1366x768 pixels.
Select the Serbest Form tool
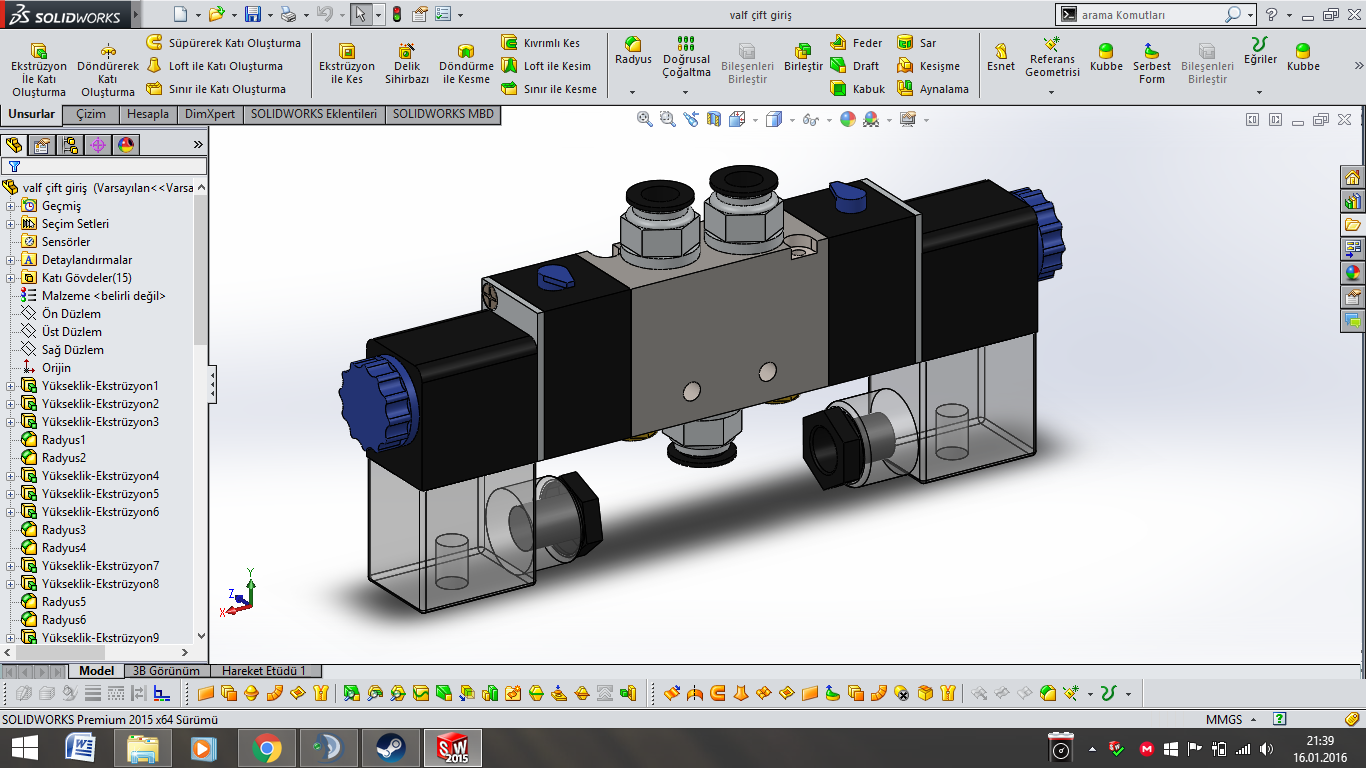[x=1152, y=63]
